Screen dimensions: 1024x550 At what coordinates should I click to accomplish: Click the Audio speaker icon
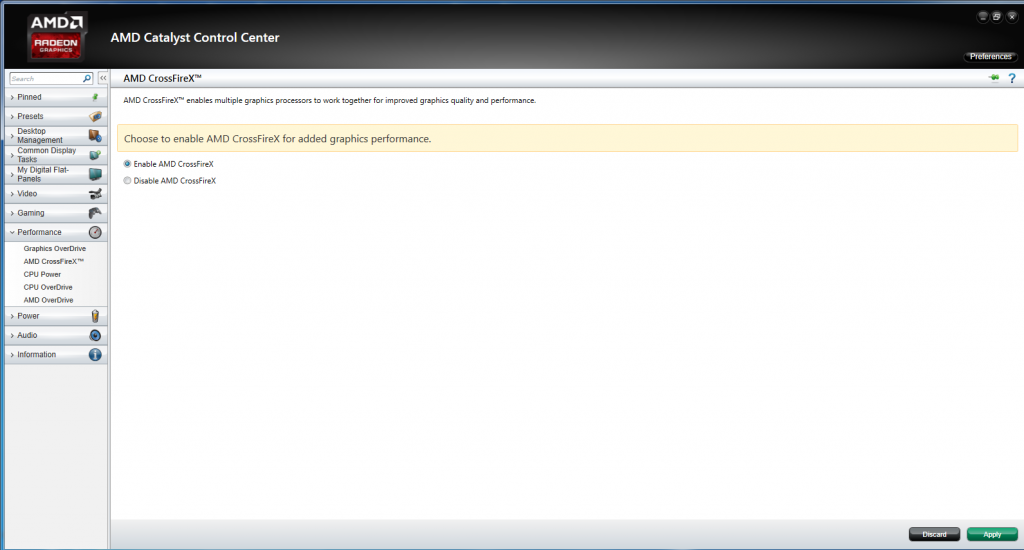(95, 335)
